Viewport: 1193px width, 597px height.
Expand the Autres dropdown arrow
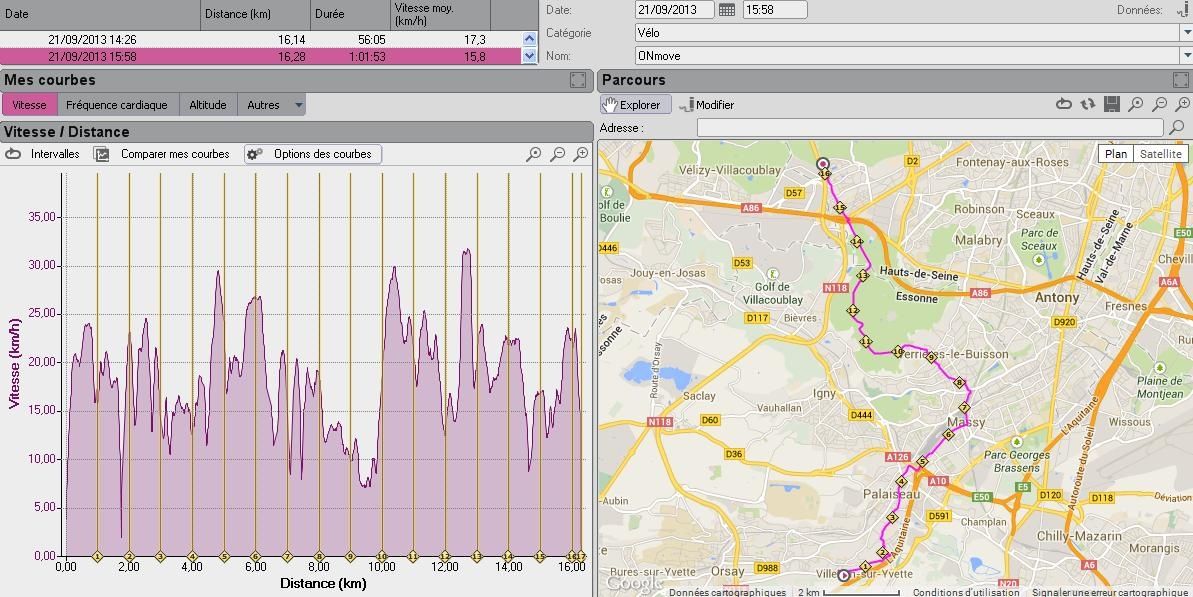(298, 105)
